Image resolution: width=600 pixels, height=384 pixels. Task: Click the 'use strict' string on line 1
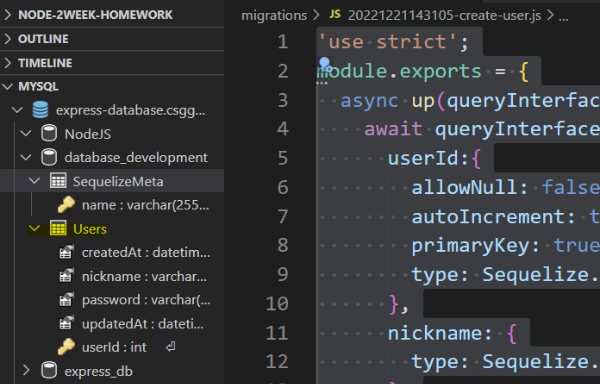point(389,42)
